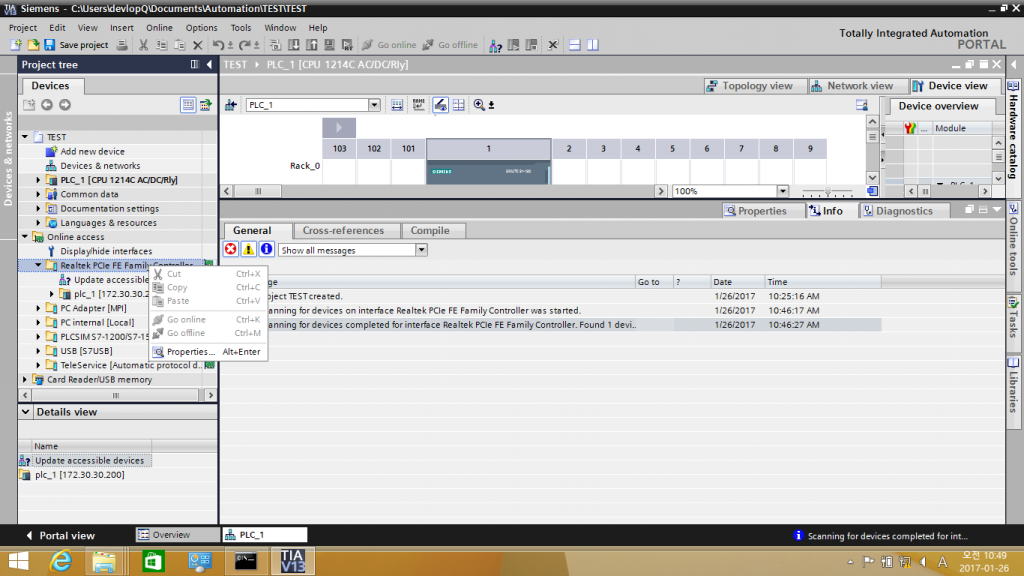1024x576 pixels.
Task: Expand the Card Reader/USB memory node
Action: (x=25, y=379)
